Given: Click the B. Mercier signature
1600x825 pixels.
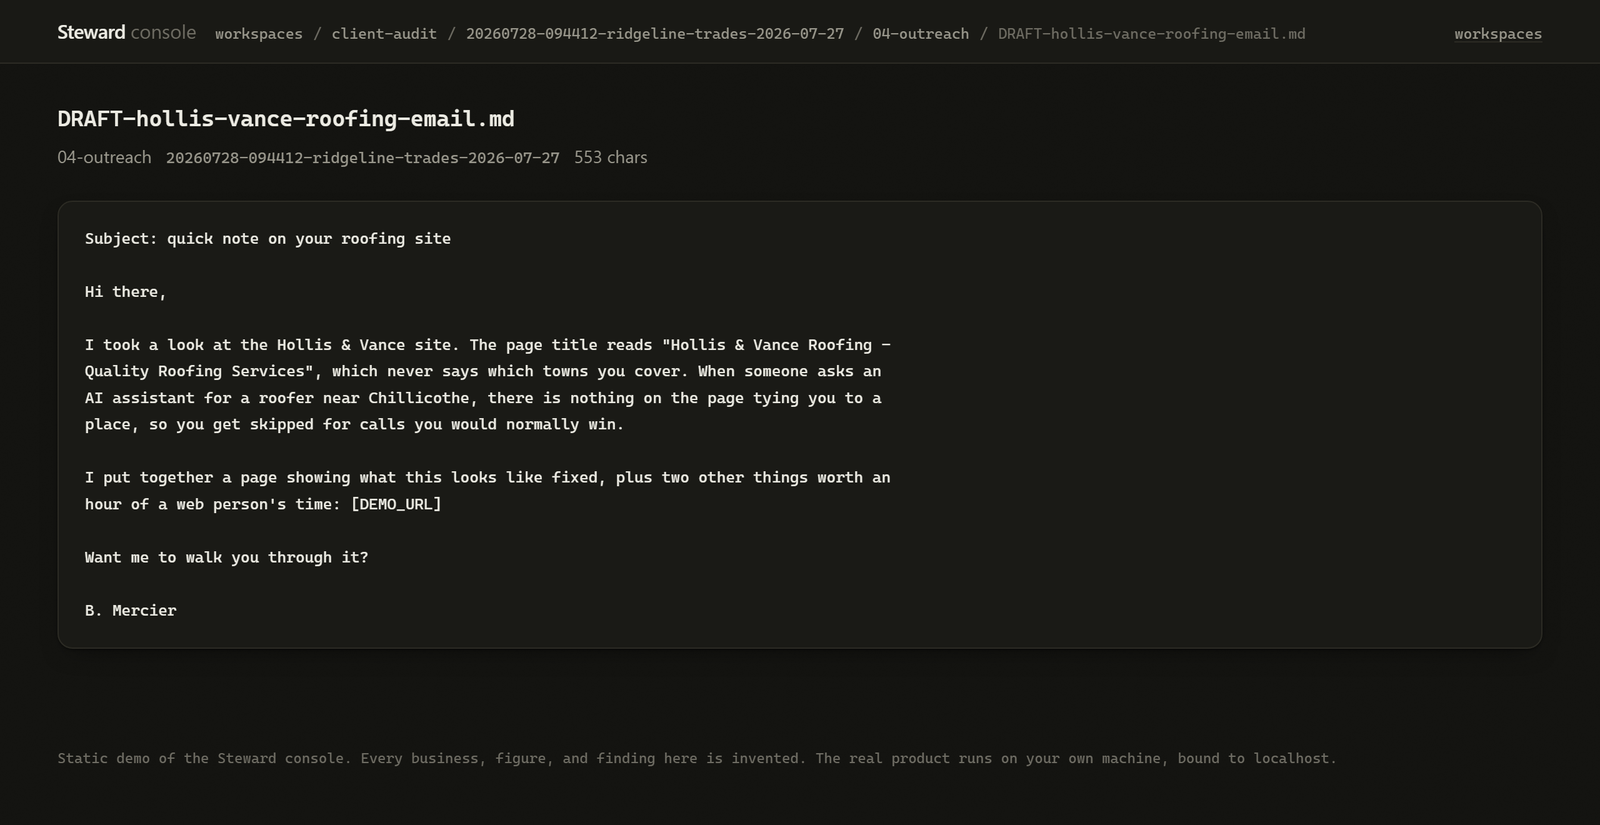Looking at the screenshot, I should coord(131,610).
